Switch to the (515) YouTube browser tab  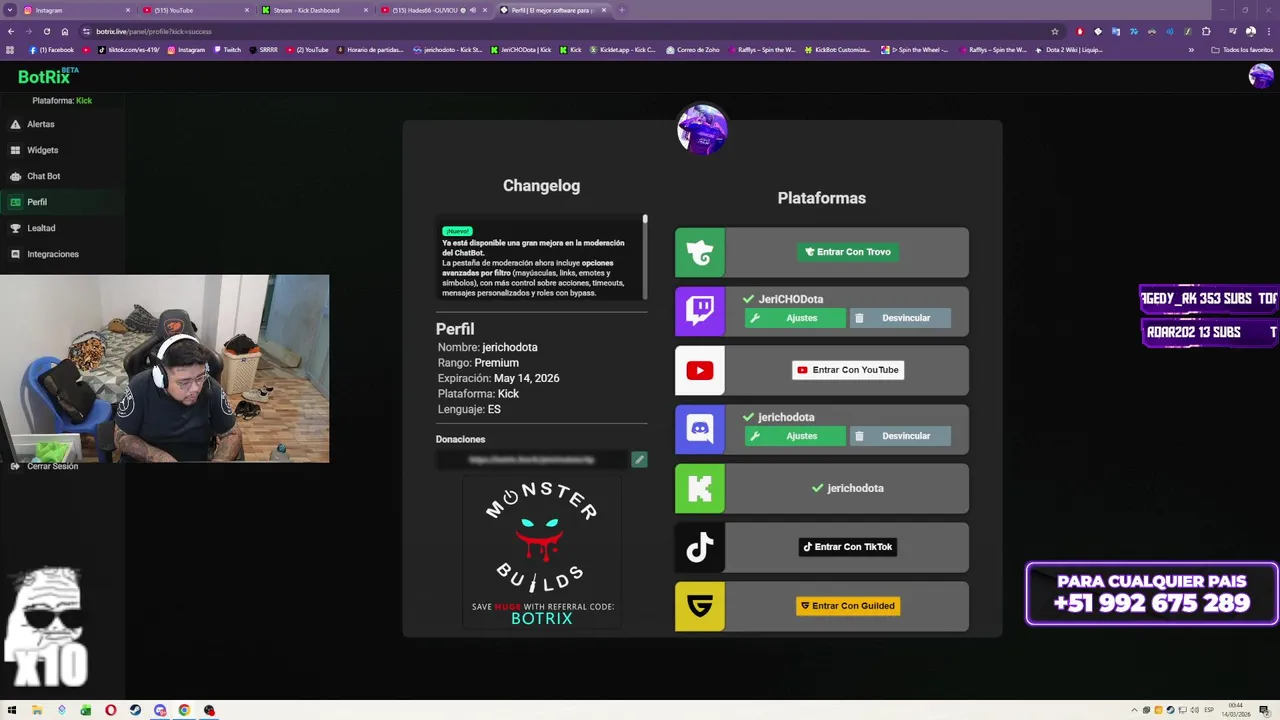pyautogui.click(x=194, y=10)
